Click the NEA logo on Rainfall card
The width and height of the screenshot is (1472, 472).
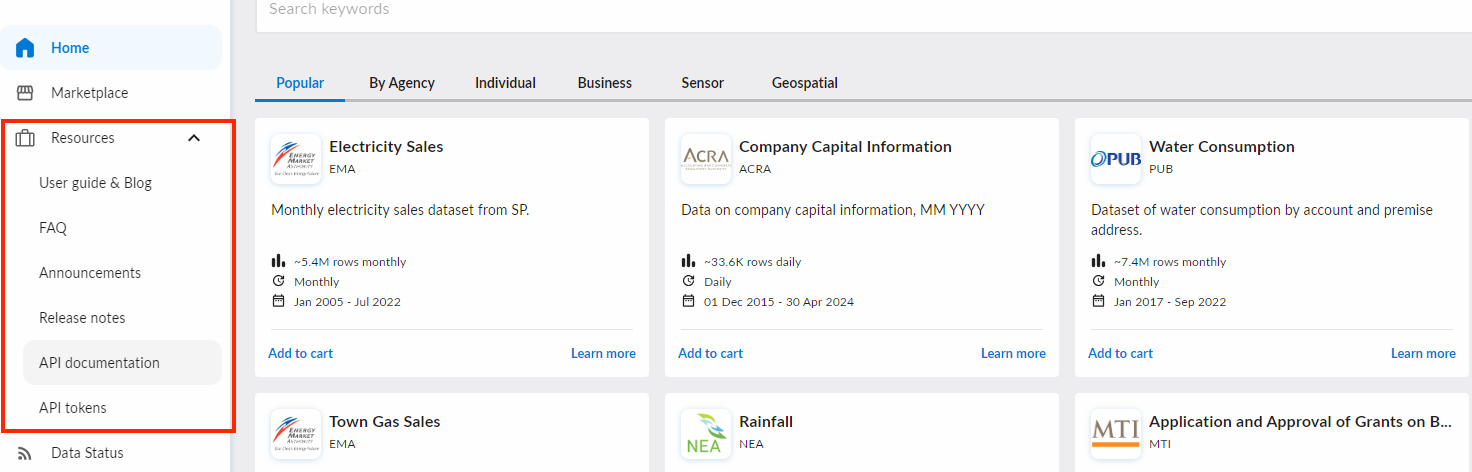click(706, 434)
